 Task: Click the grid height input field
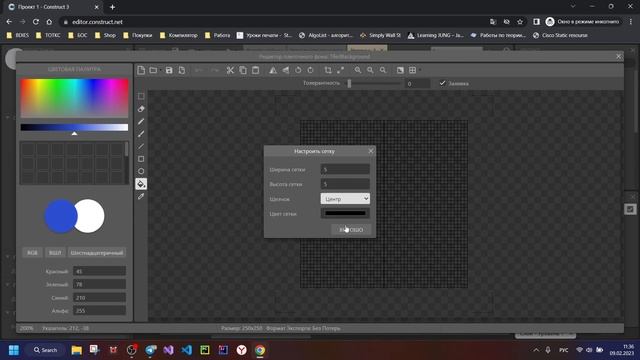tap(345, 184)
